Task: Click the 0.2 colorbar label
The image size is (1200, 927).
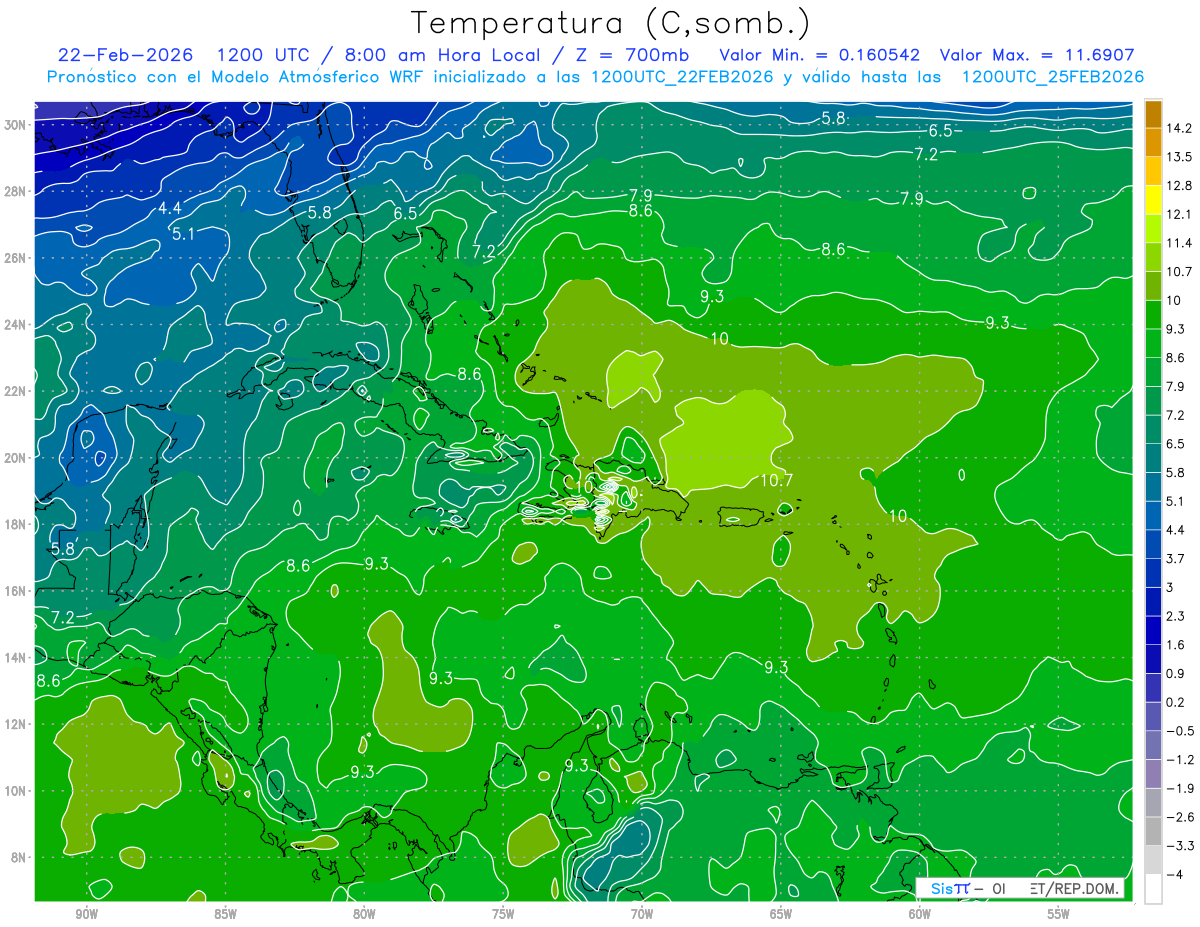Action: 1175,702
